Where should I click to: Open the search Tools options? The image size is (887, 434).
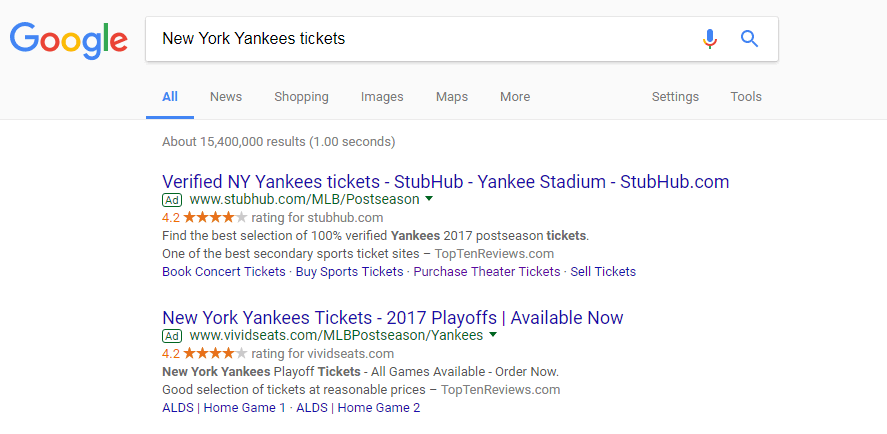pyautogui.click(x=746, y=97)
